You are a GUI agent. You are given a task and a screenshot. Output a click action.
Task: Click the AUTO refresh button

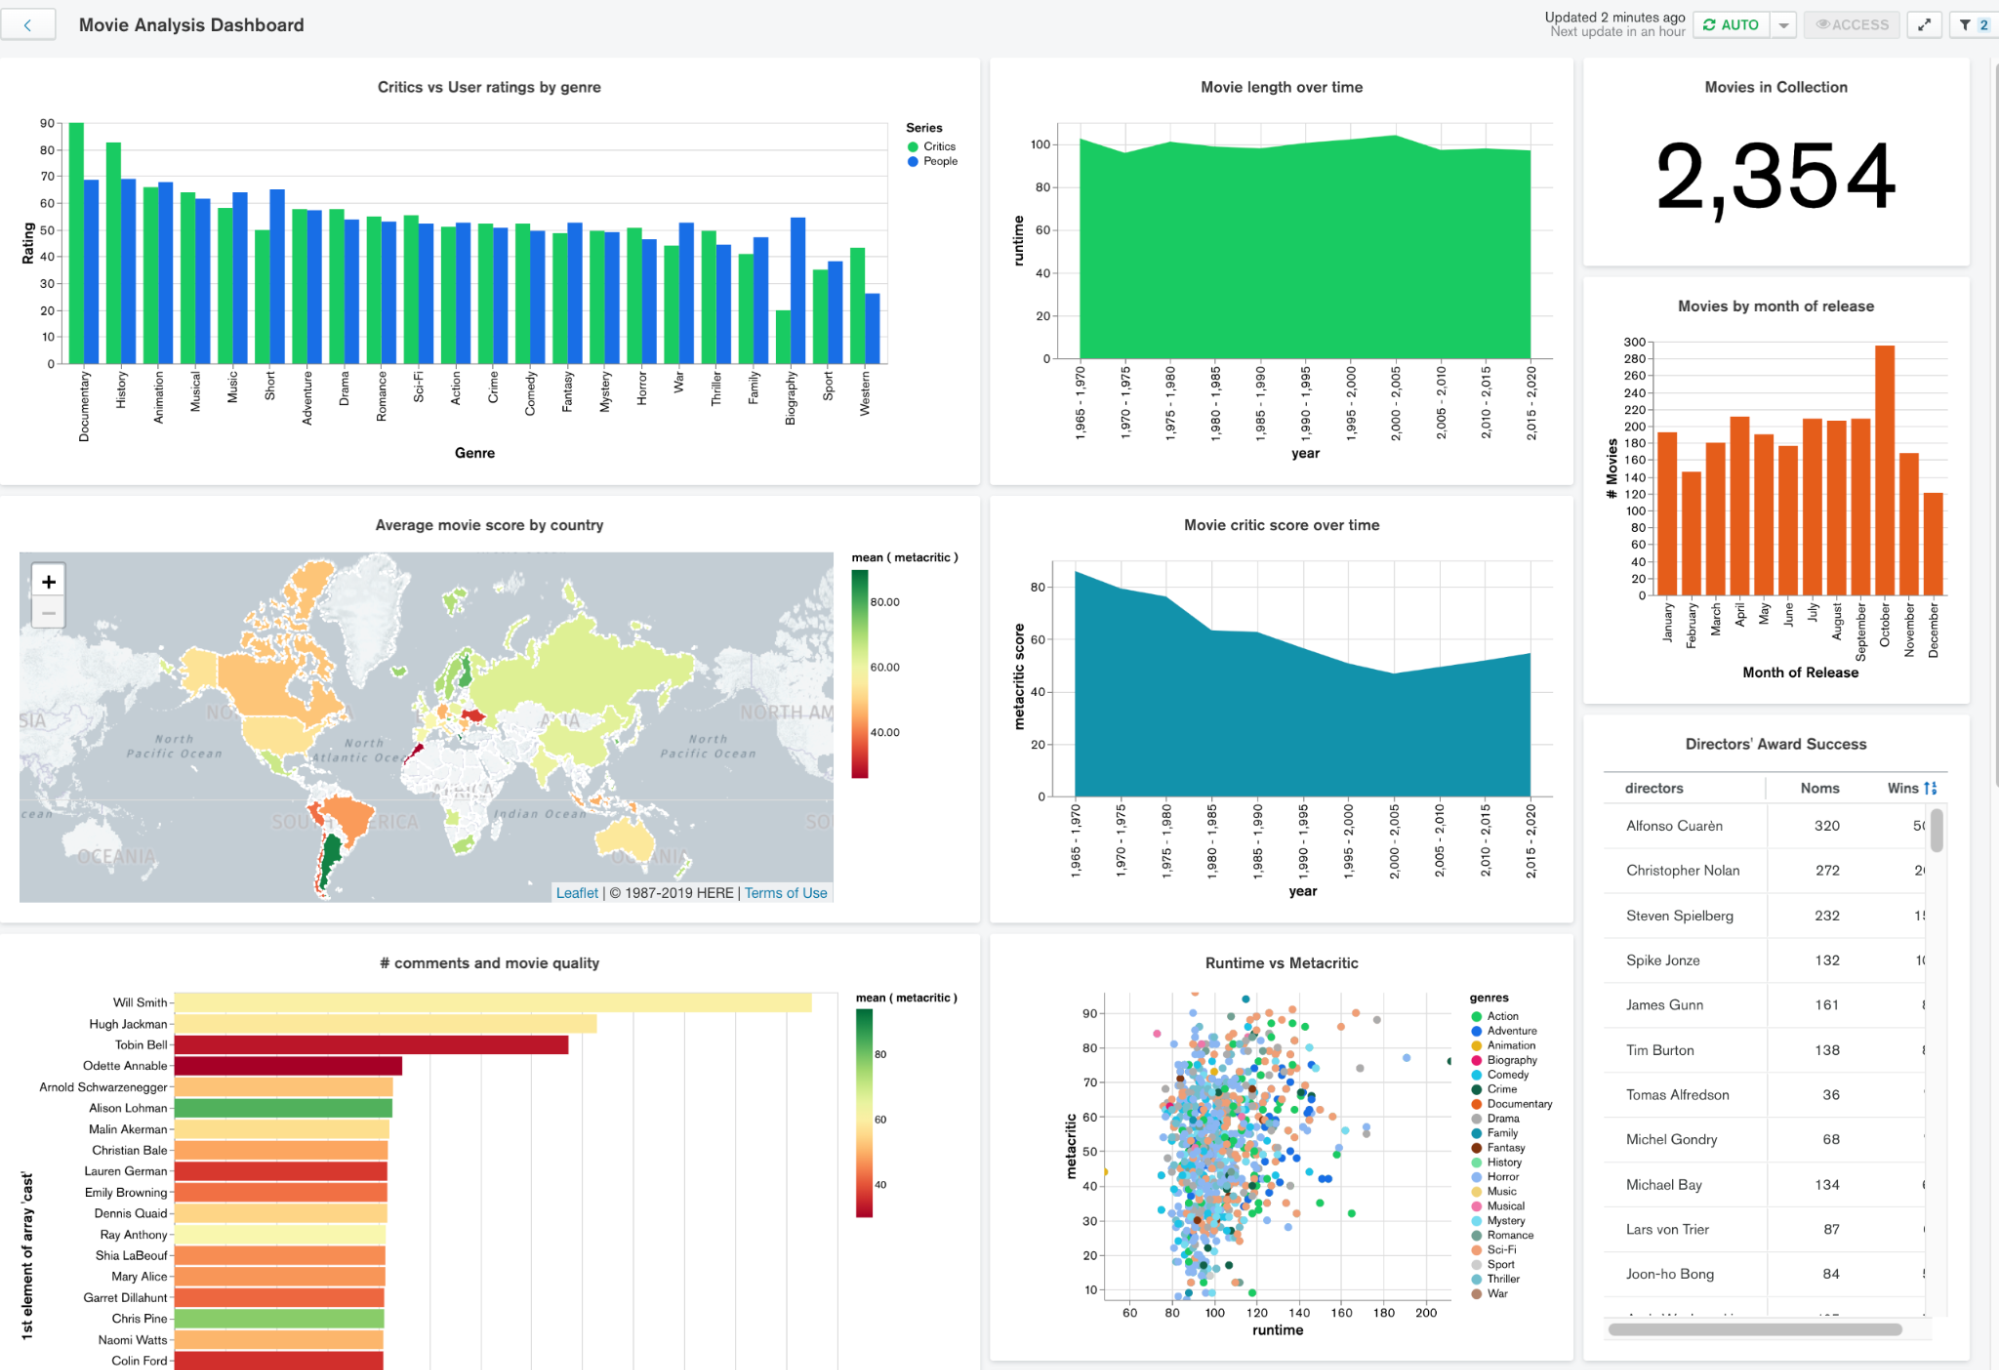pyautogui.click(x=1731, y=25)
